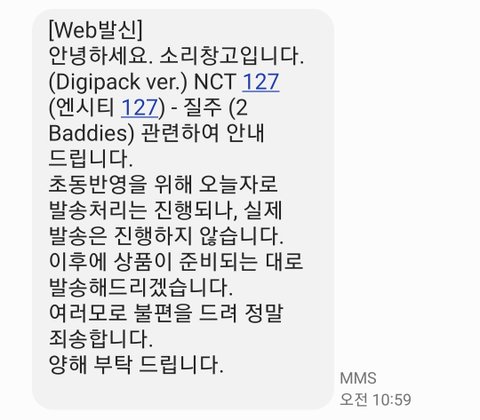Click the [Web발신] header text
The width and height of the screenshot is (480, 420).
(x=96, y=30)
